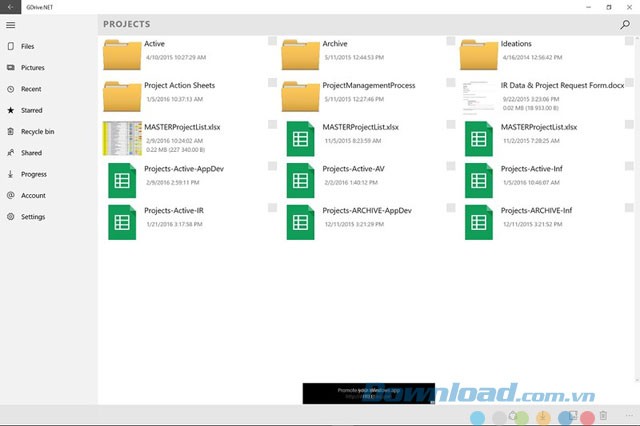Mark the Projects-ARCHIVE-Inf checkbox
Viewport: 640px width, 426px height.
click(x=629, y=208)
